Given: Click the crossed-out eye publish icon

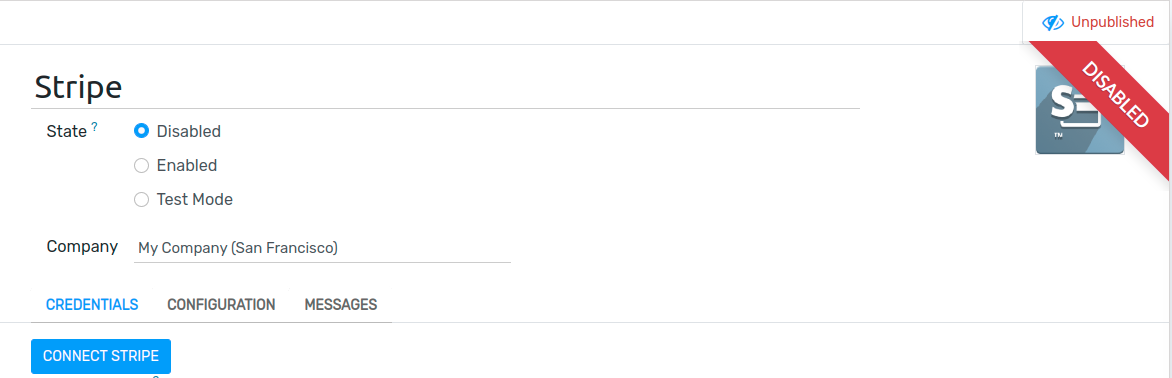Looking at the screenshot, I should [x=1053, y=22].
